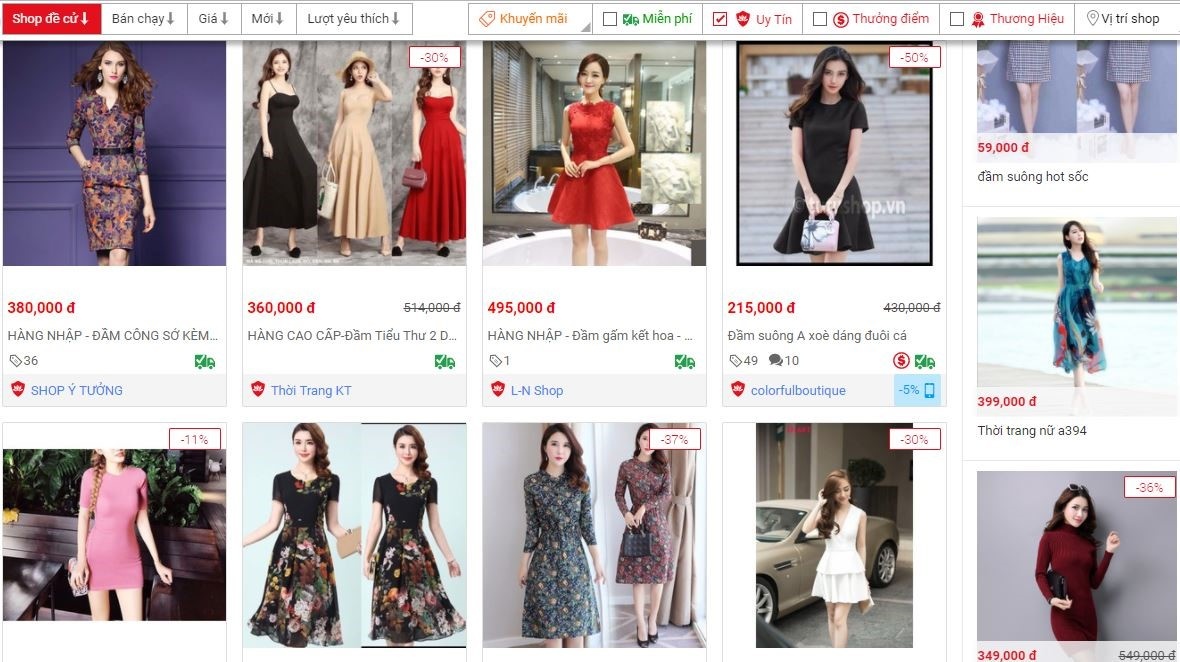The image size is (1180, 662).
Task: Click the free shipping truck icon on the 380,000 đ item
Action: point(205,362)
